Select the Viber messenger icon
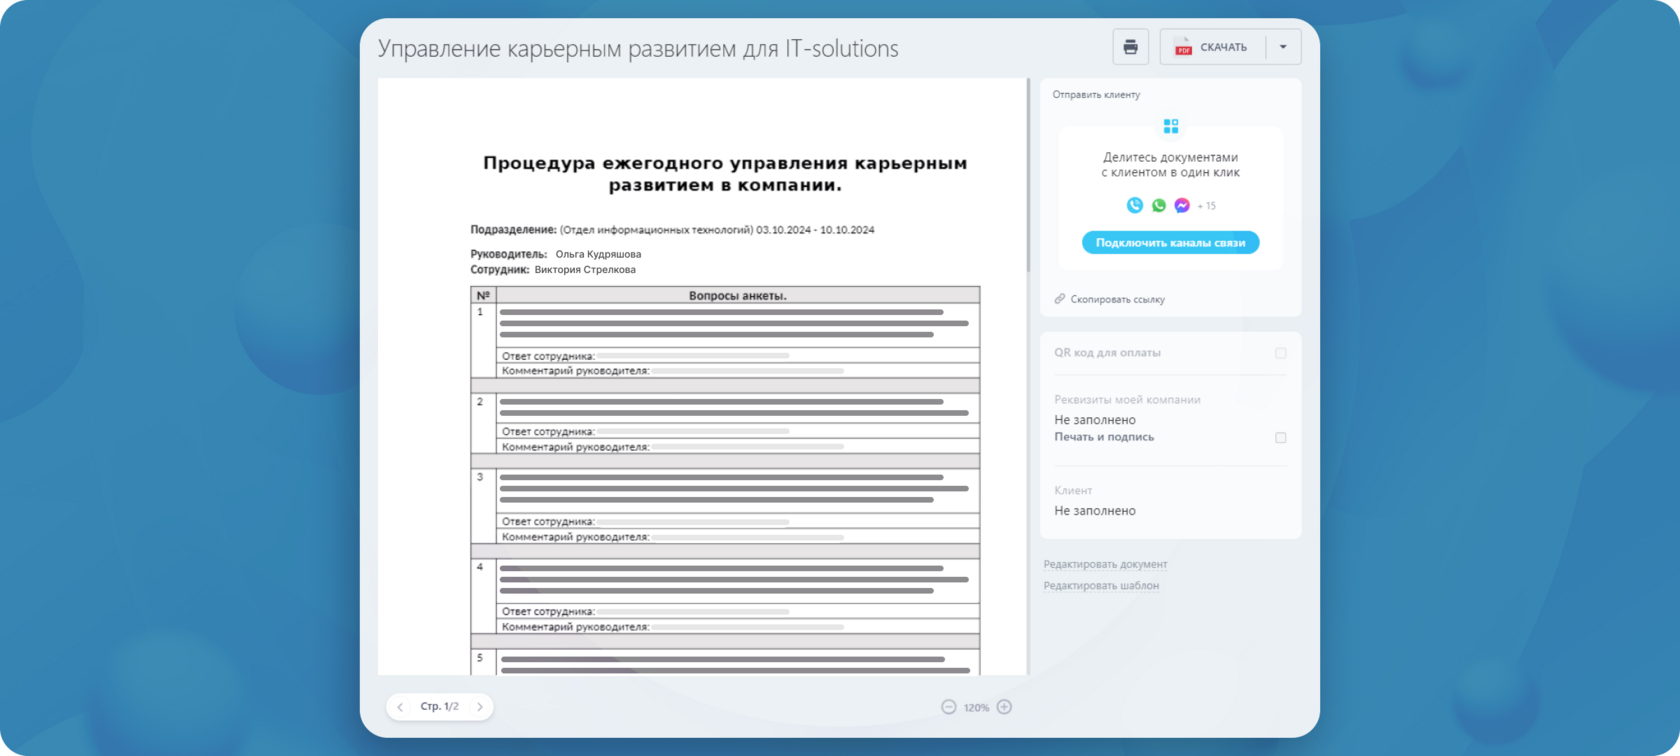Image resolution: width=1680 pixels, height=756 pixels. coord(1134,205)
